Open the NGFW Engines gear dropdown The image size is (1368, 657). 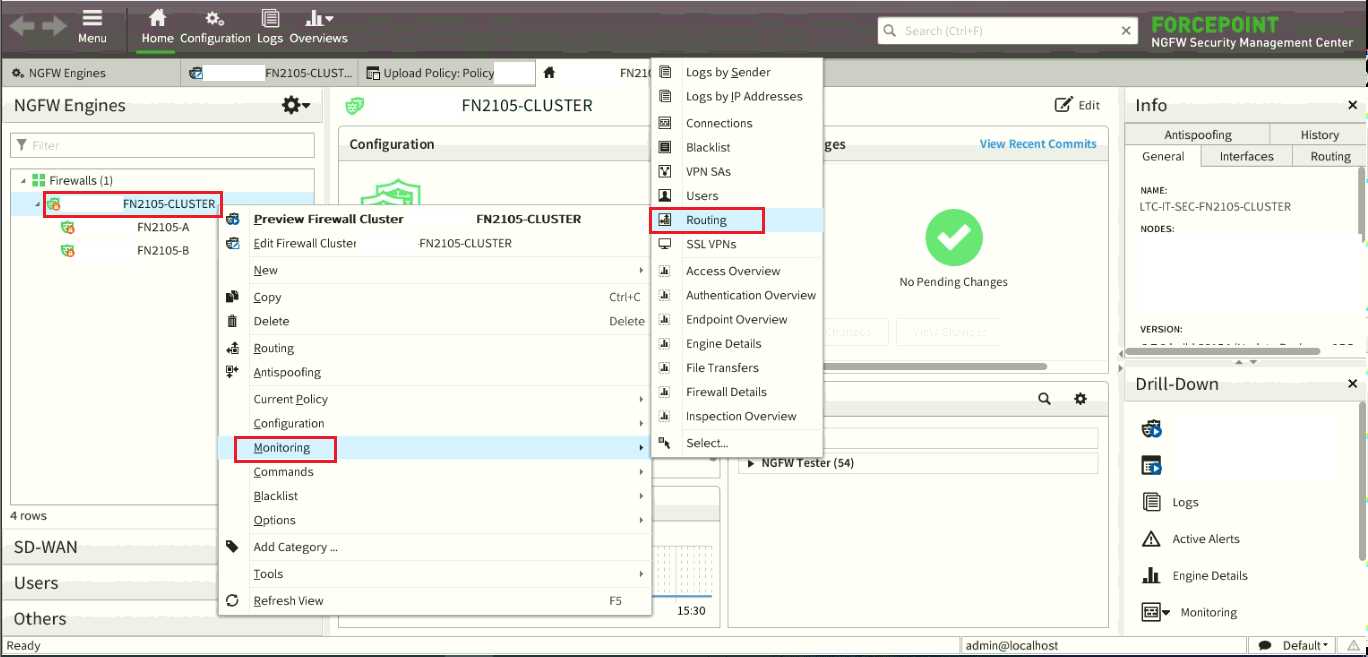(295, 105)
